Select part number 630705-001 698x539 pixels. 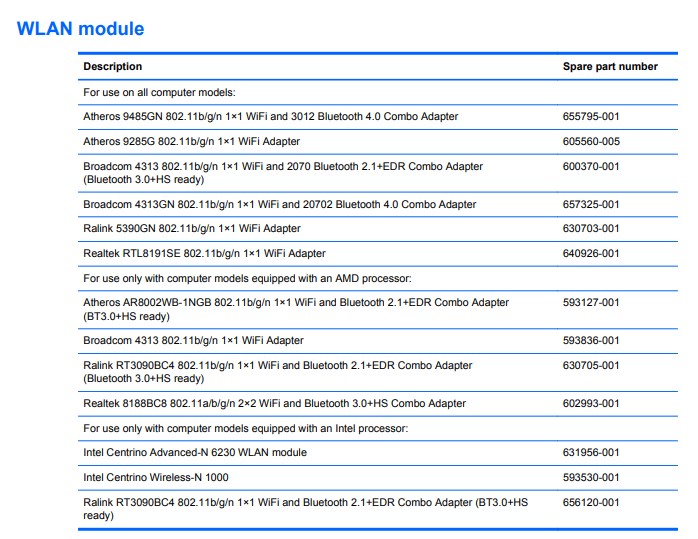click(x=591, y=366)
